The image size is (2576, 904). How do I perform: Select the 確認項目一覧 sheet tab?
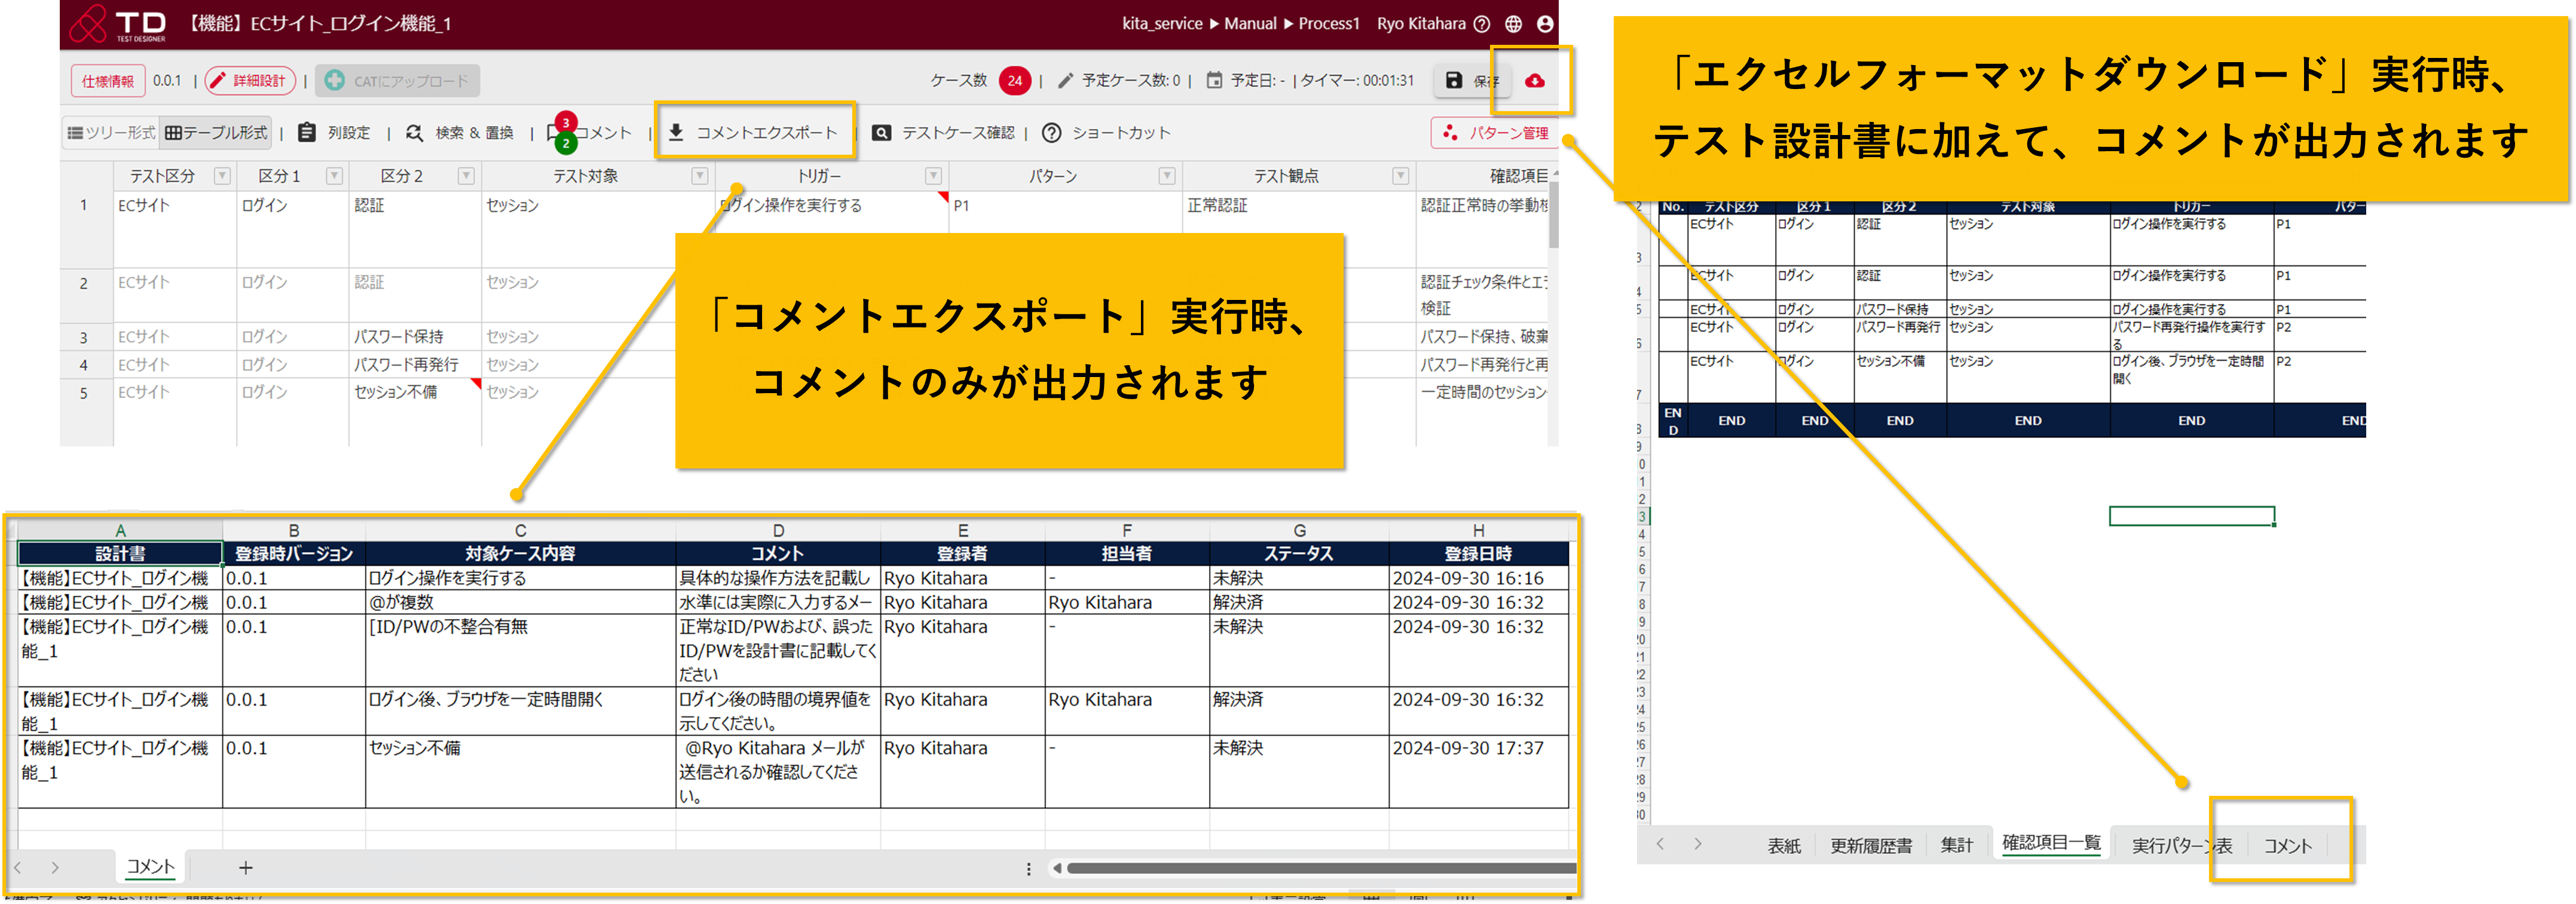click(x=2051, y=843)
